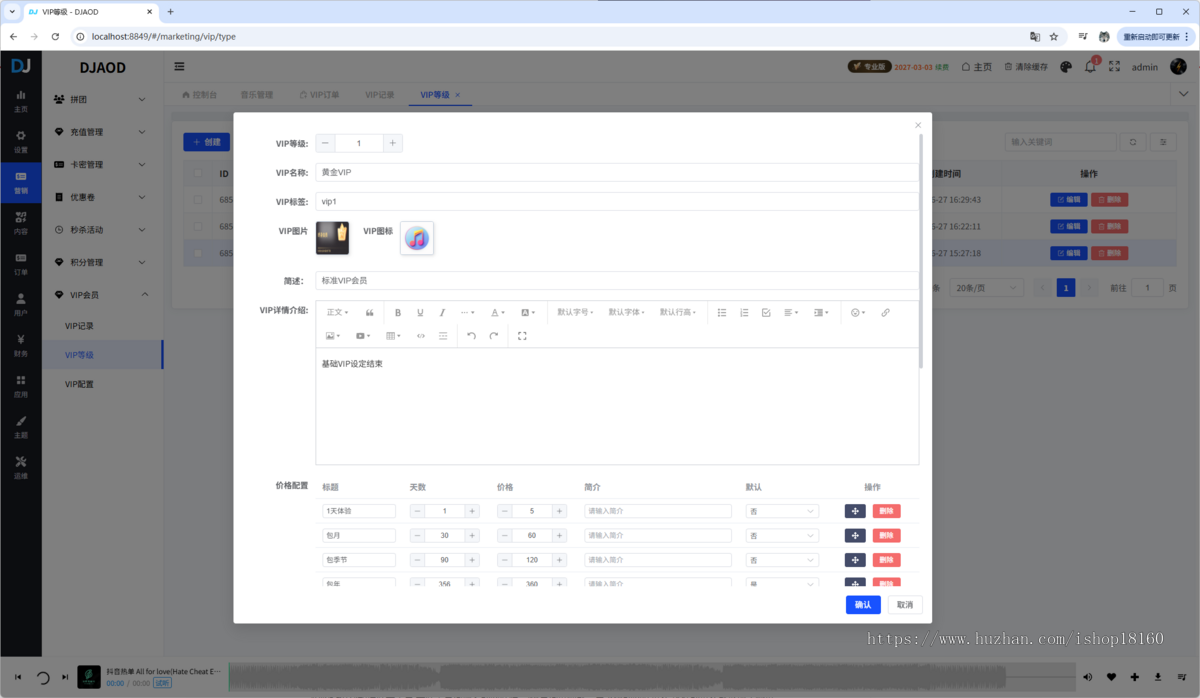The width and height of the screenshot is (1200, 698).
Task: Click the VIP图片 thumbnail
Action: [x=332, y=238]
